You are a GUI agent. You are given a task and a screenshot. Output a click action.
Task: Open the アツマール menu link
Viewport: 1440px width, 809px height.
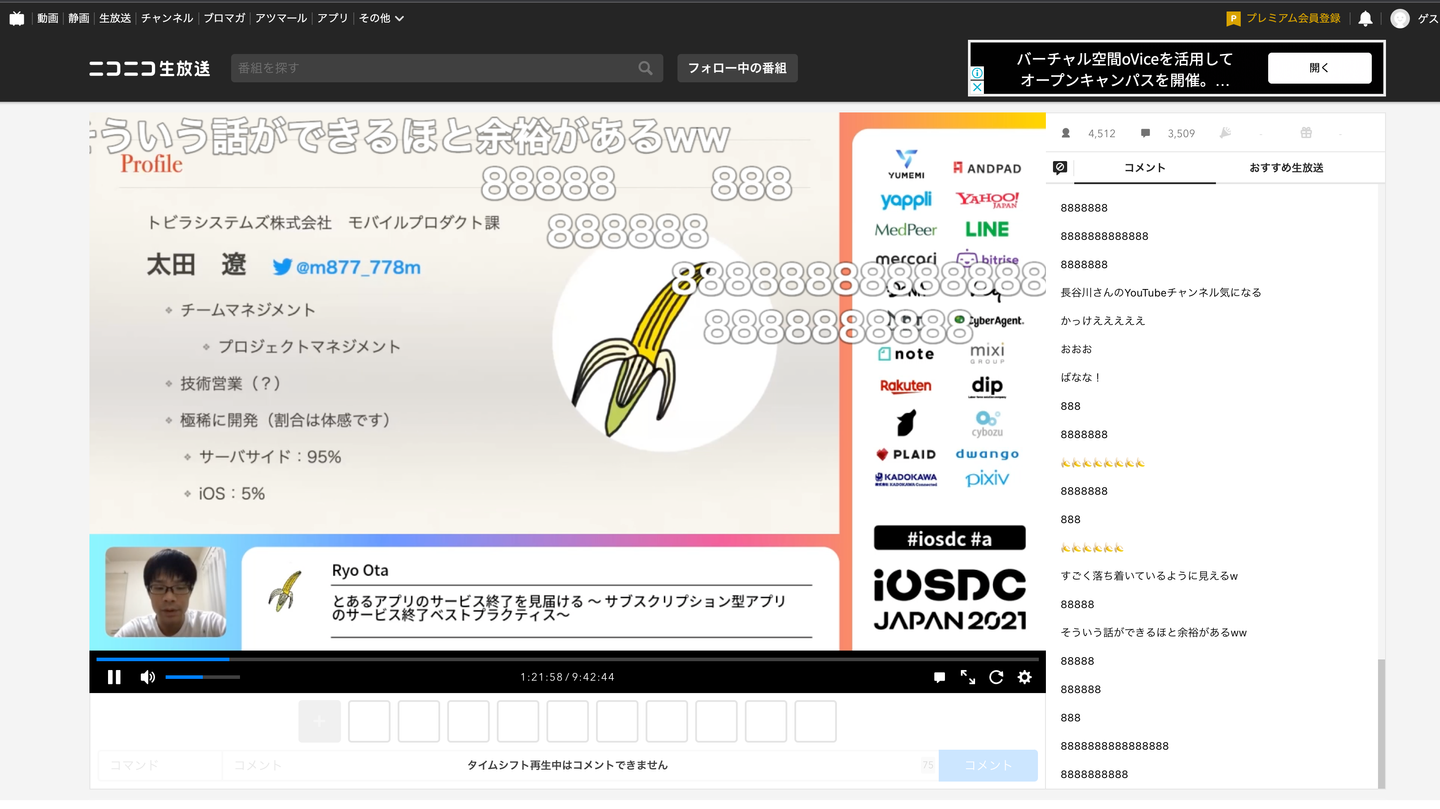point(281,18)
